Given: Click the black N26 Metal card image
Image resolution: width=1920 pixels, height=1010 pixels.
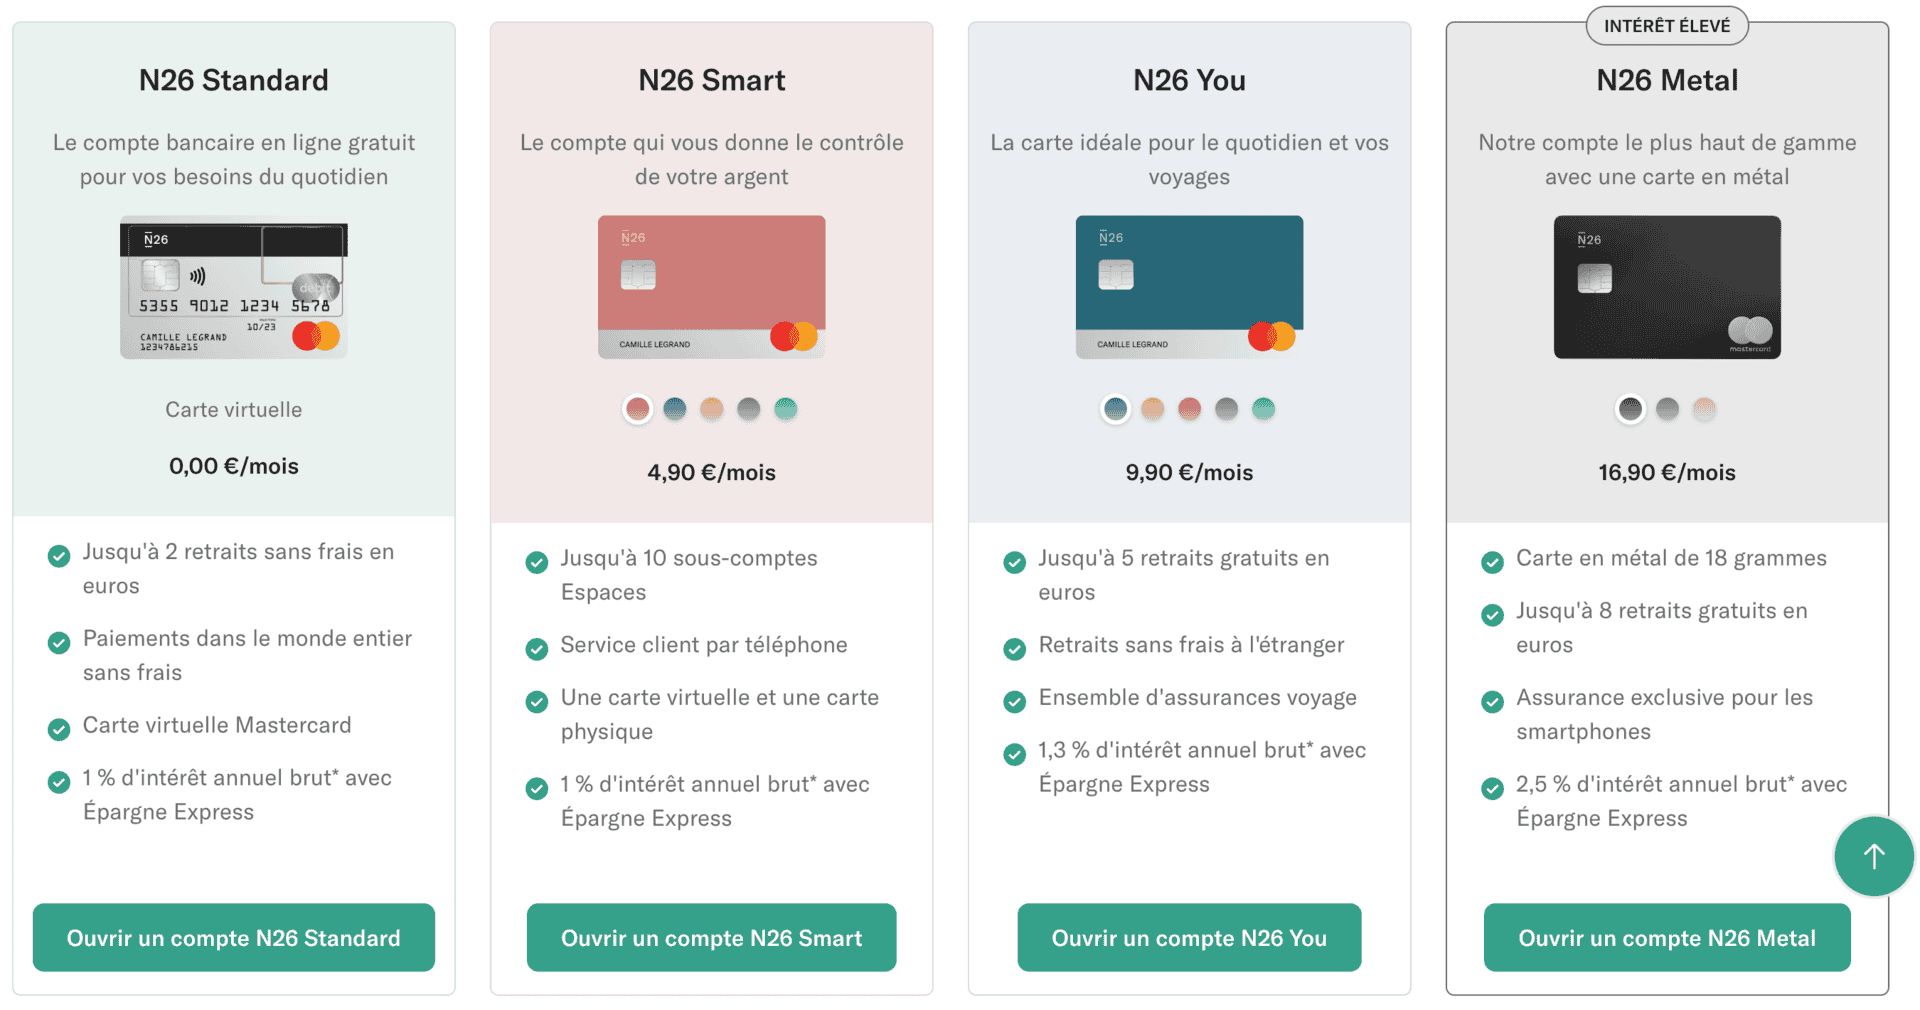Looking at the screenshot, I should tap(1666, 288).
